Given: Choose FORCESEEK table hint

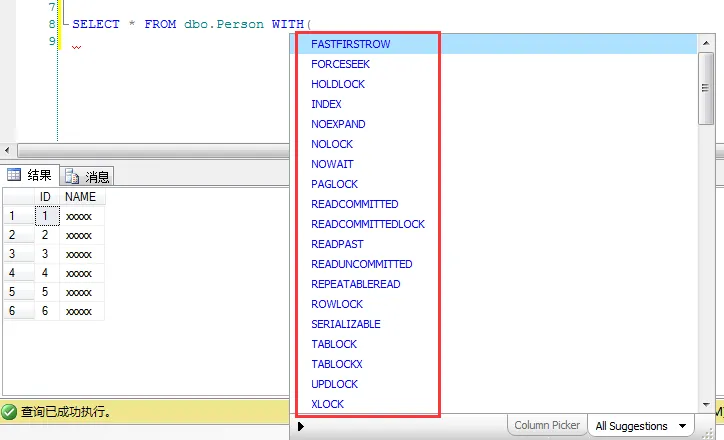Looking at the screenshot, I should pyautogui.click(x=340, y=64).
